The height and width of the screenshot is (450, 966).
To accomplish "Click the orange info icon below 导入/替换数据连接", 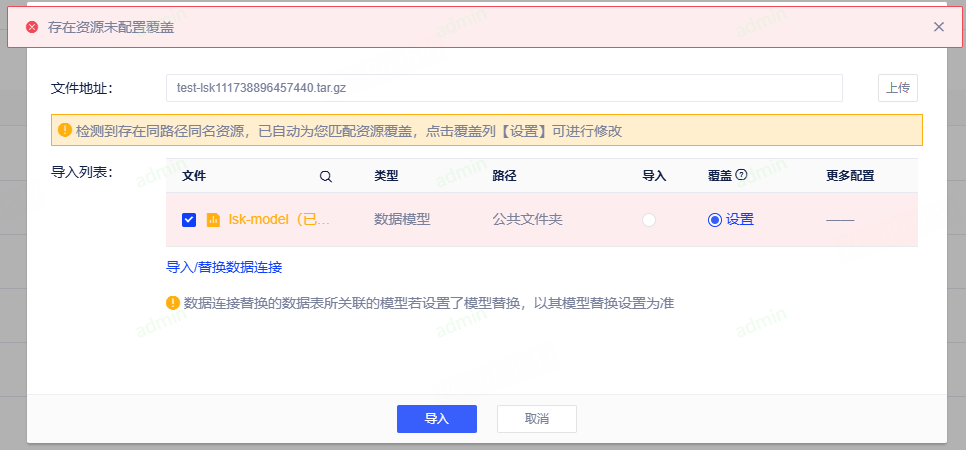I will (173, 302).
